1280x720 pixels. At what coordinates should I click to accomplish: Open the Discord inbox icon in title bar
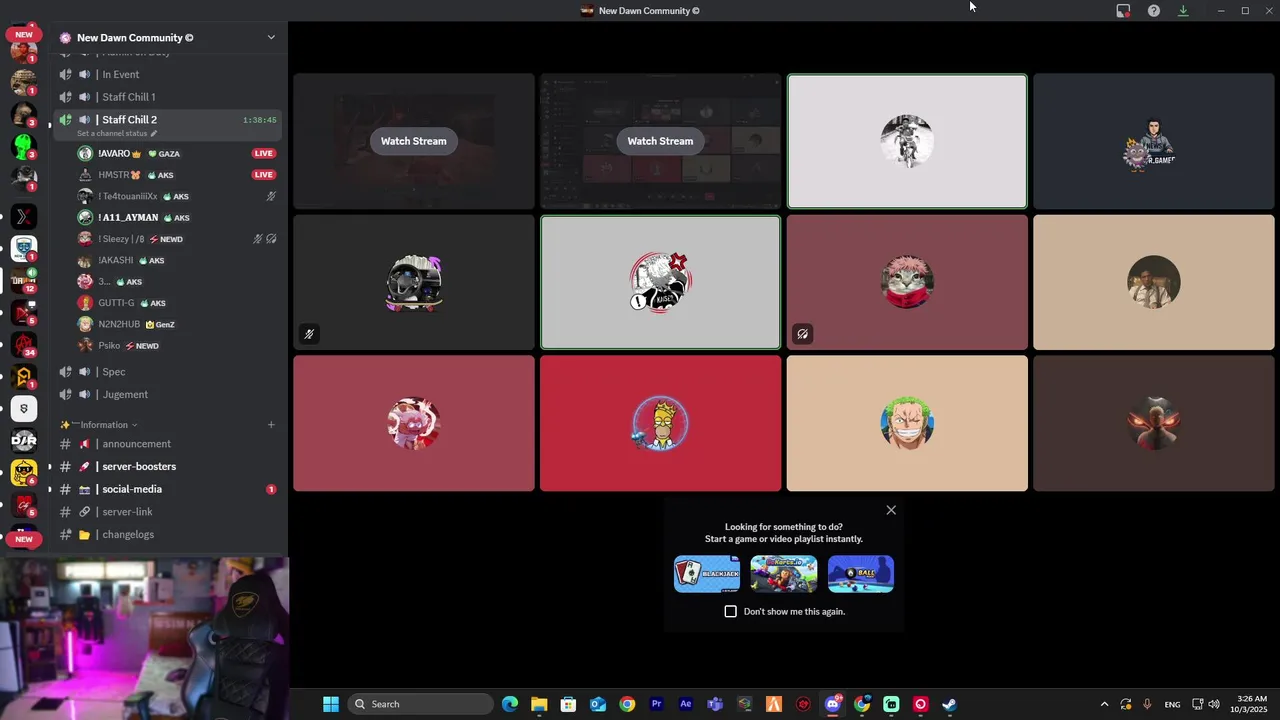click(1123, 11)
